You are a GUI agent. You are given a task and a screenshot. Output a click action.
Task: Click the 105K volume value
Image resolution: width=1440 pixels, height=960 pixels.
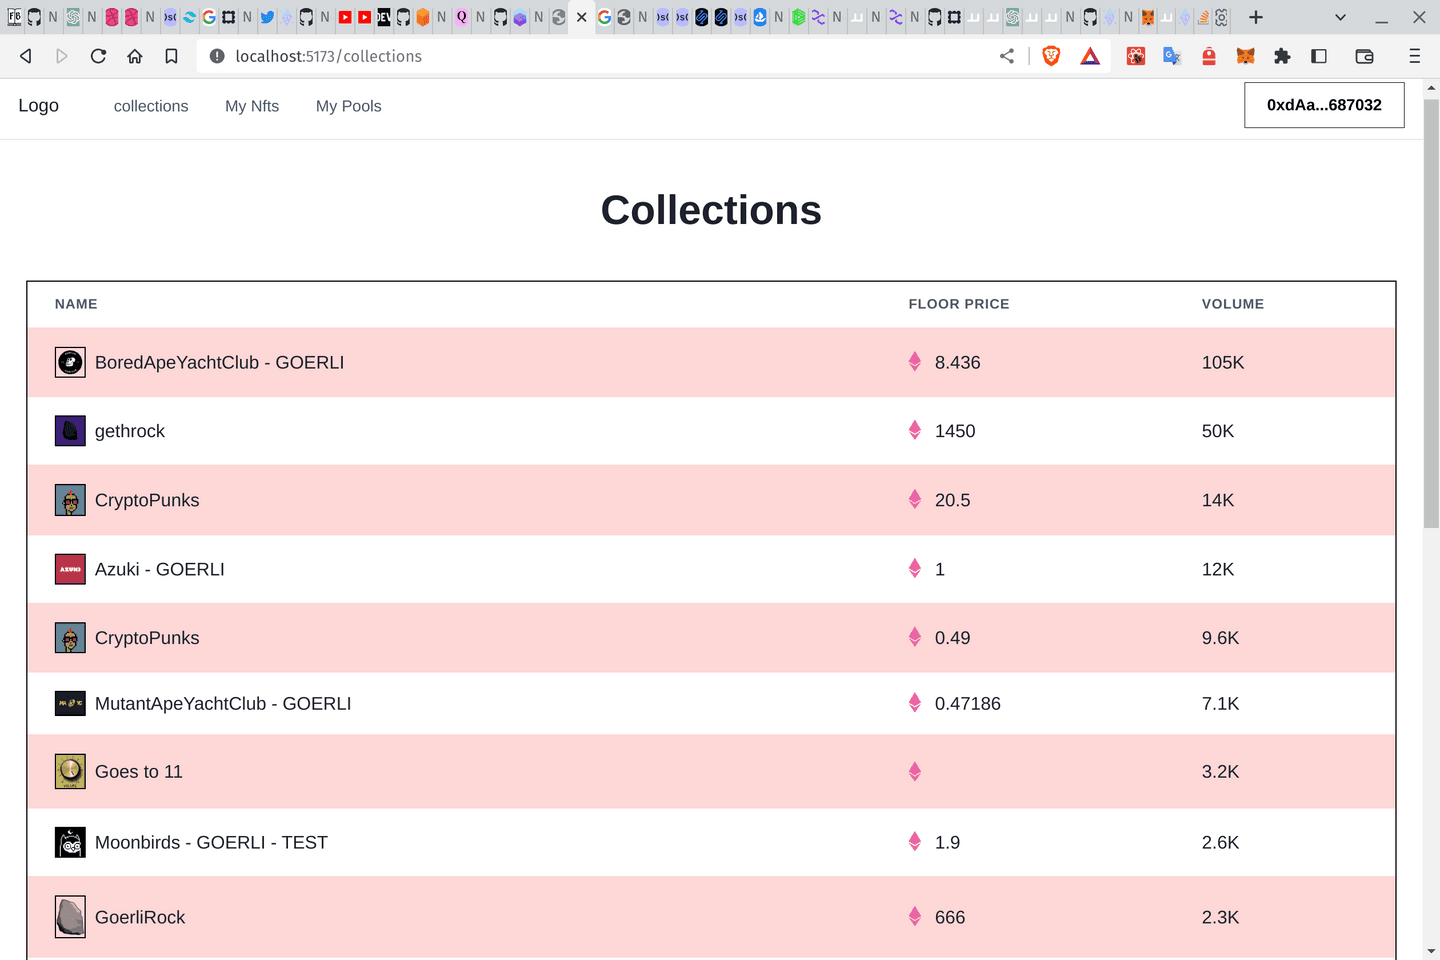(x=1223, y=362)
